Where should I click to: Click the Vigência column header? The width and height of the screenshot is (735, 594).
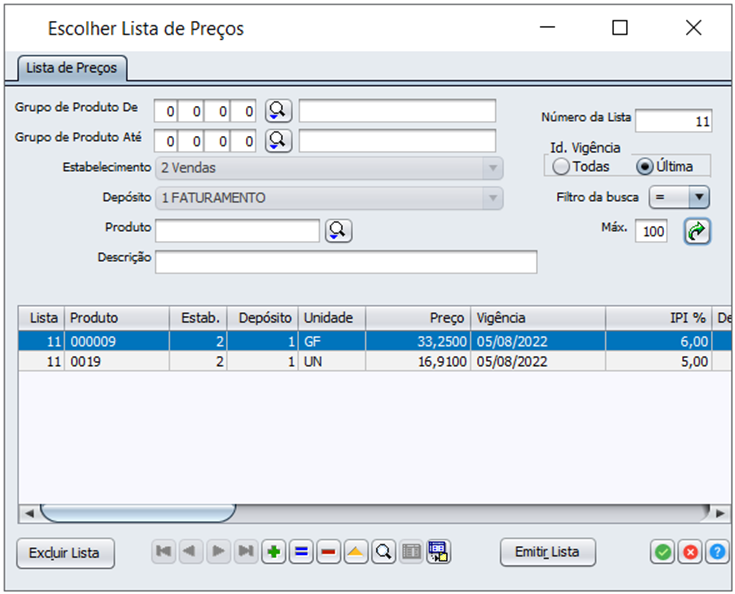[x=538, y=318]
